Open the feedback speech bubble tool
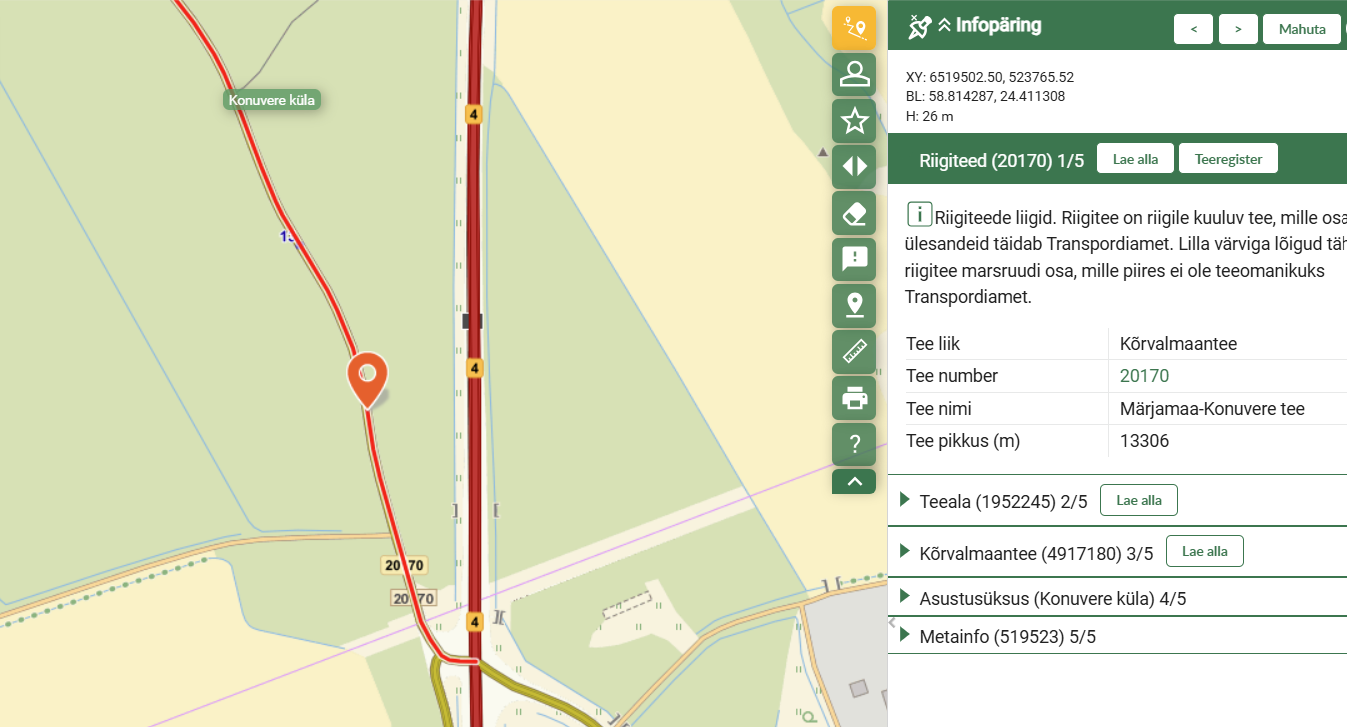The width and height of the screenshot is (1347, 727). coord(853,259)
